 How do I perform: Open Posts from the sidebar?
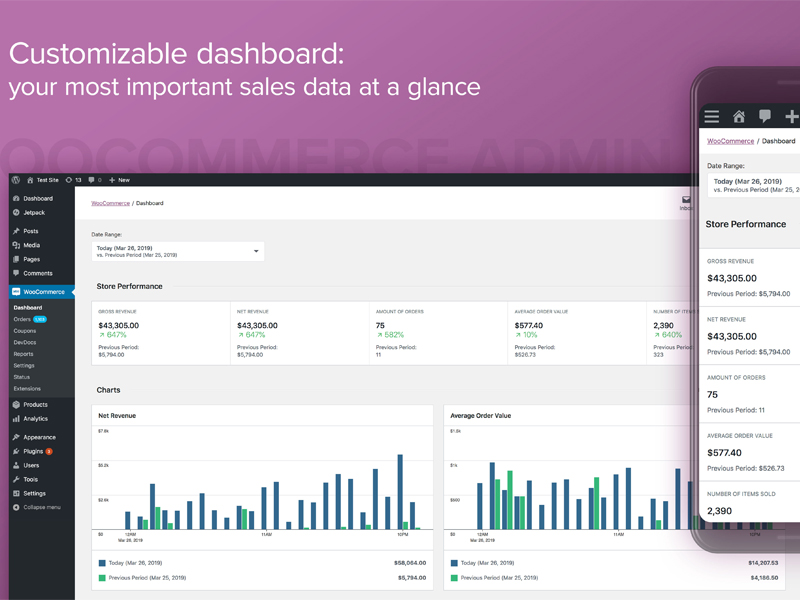31,231
